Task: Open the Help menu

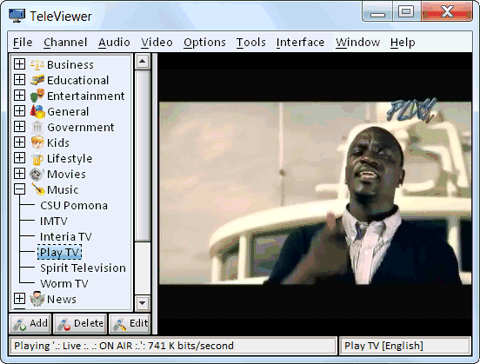Action: (x=403, y=42)
